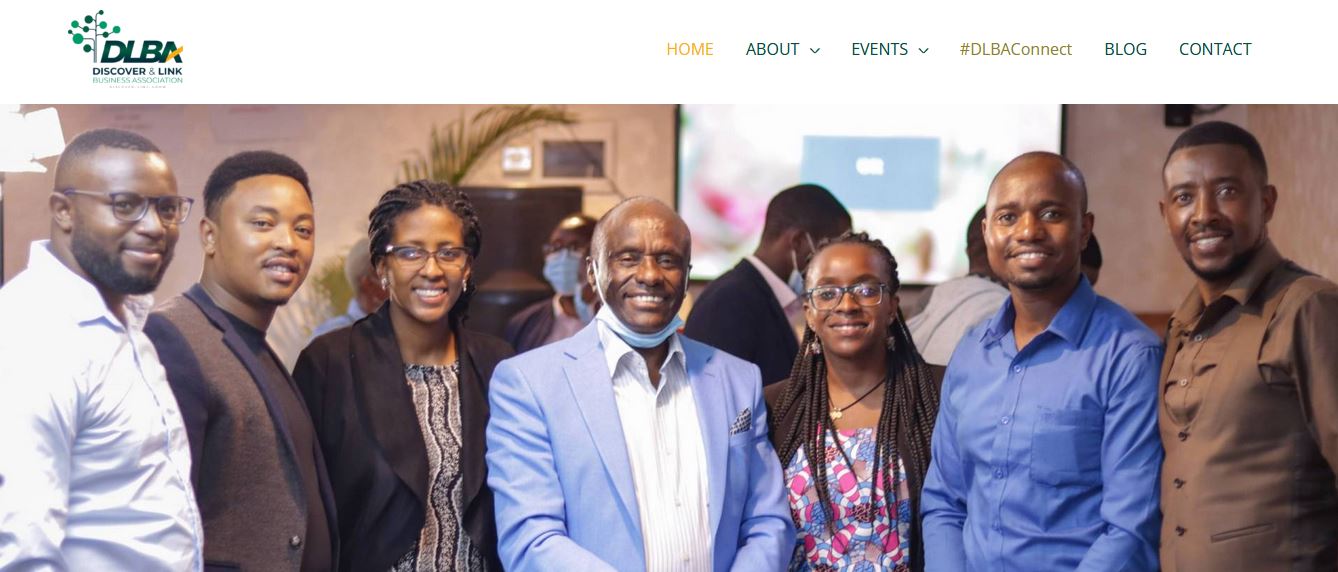Viewport: 1338px width, 572px height.
Task: Go to the #DLBAConnect page
Action: pos(1016,49)
